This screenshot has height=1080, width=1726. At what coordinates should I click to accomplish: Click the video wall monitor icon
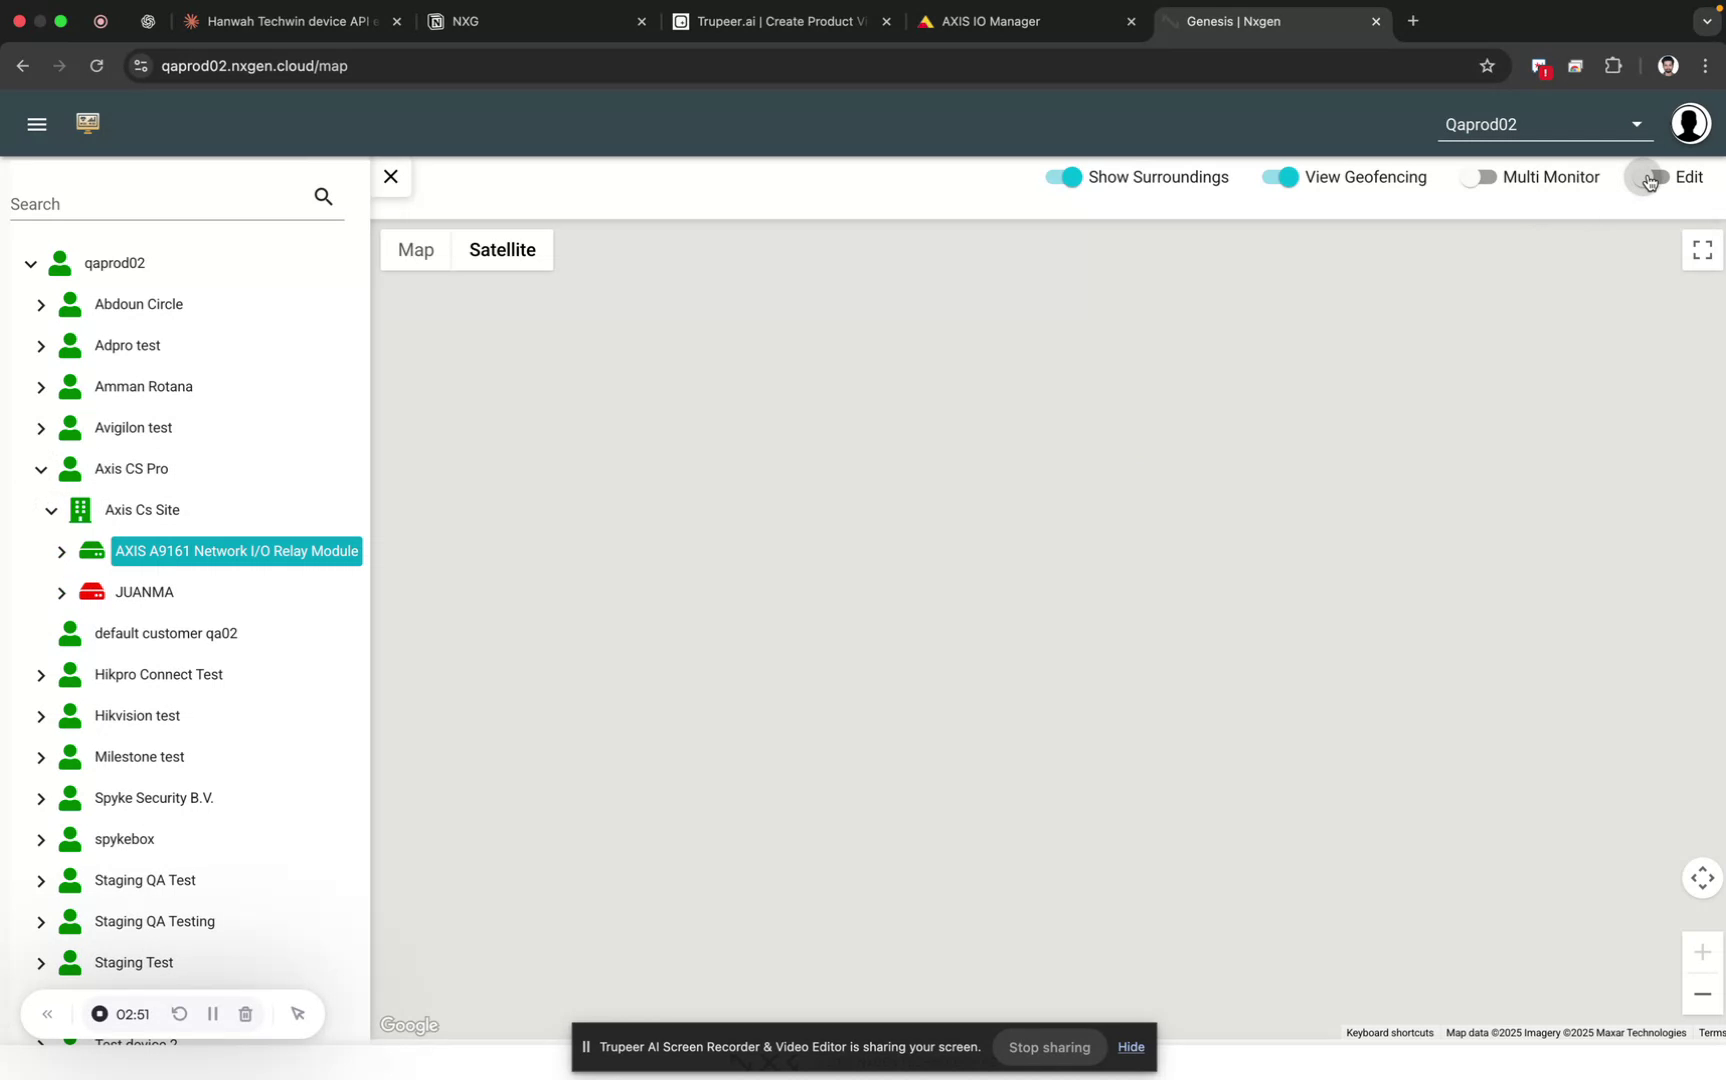88,123
